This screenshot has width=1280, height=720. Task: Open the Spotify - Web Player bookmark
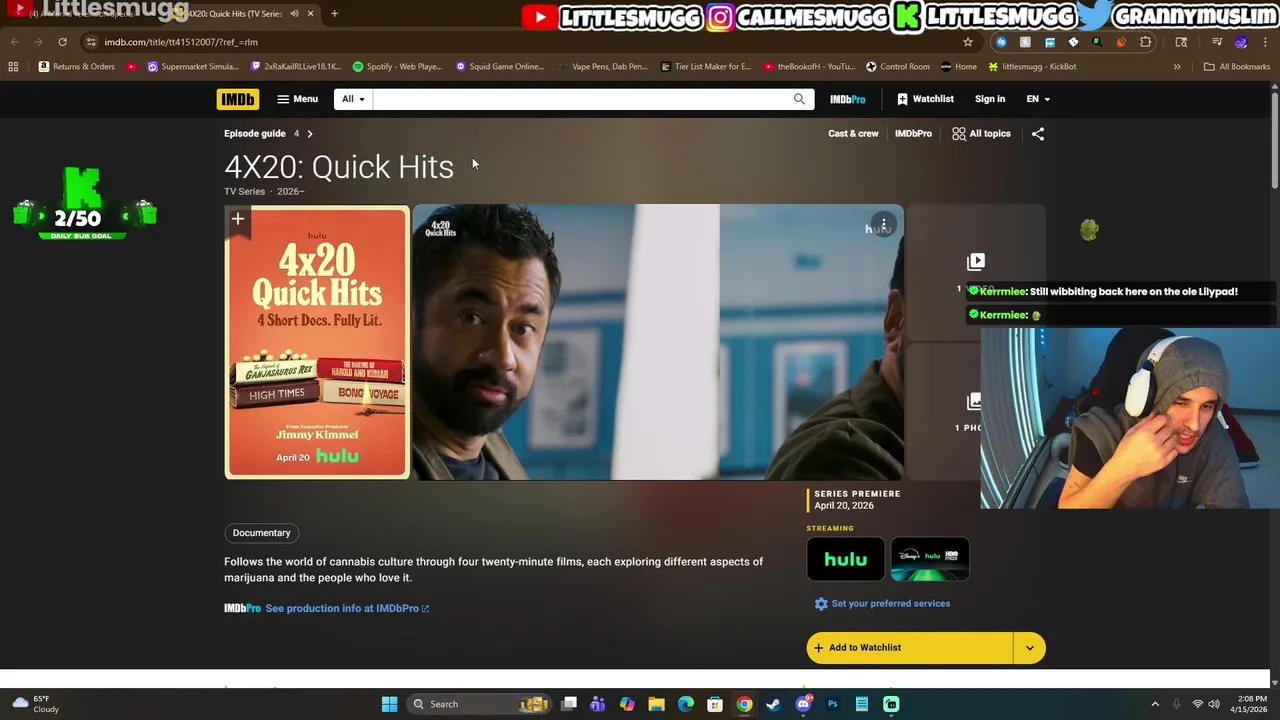tap(397, 66)
